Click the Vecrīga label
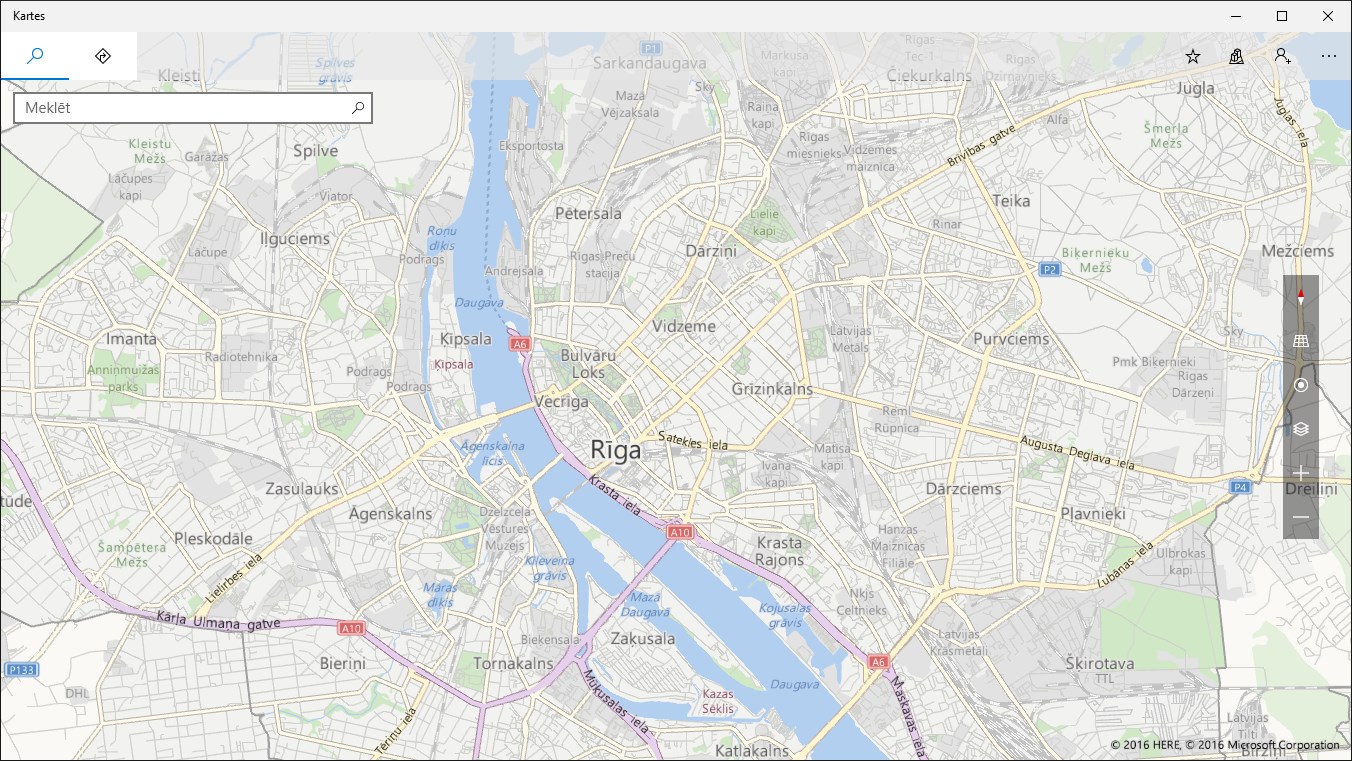1352x761 pixels. click(x=562, y=402)
